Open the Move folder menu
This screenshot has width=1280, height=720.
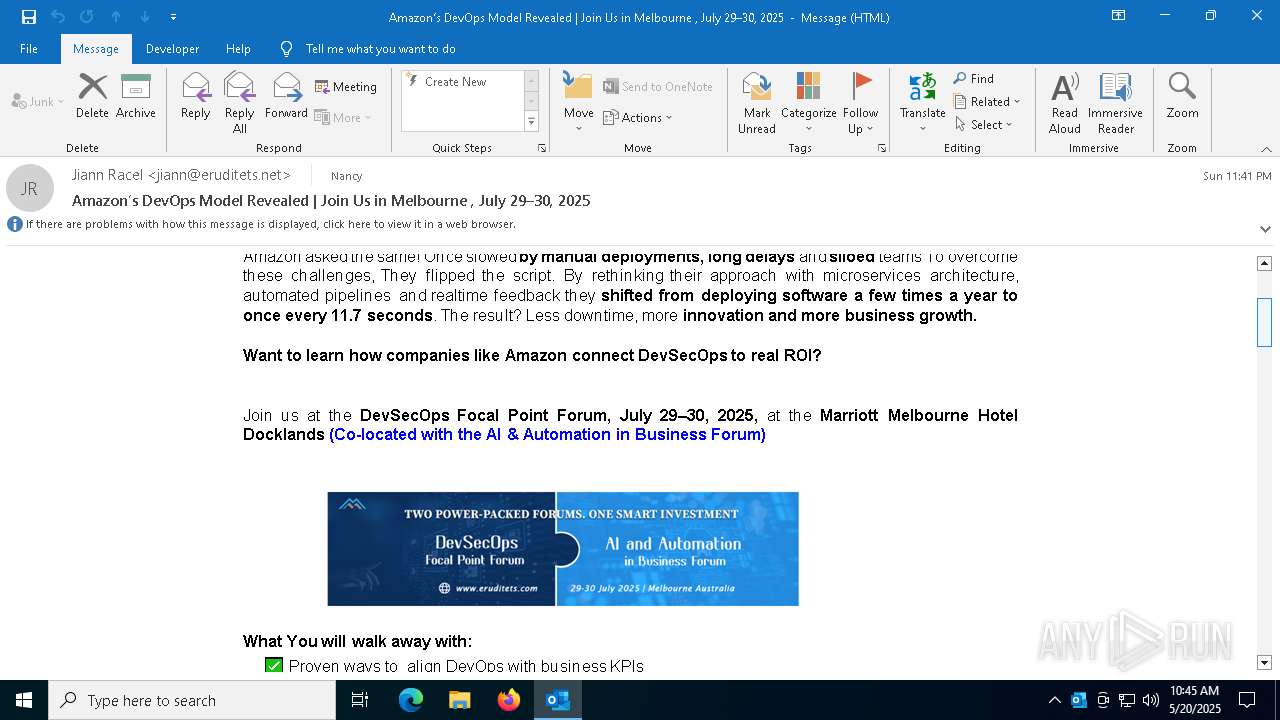tap(579, 103)
